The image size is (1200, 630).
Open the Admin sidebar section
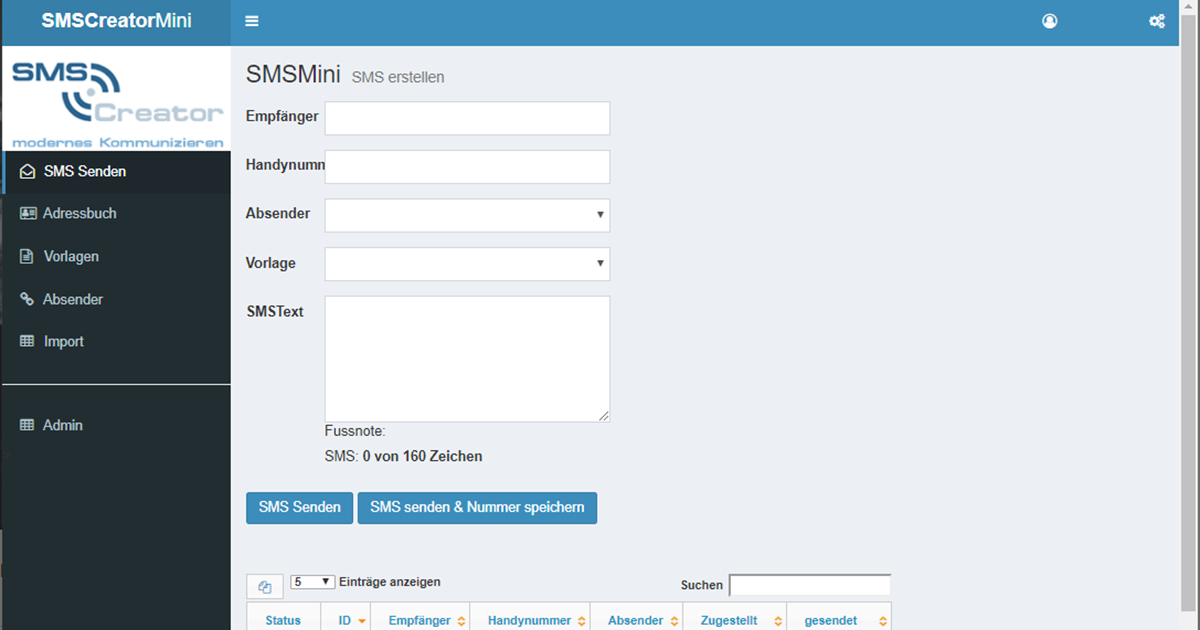coord(62,425)
